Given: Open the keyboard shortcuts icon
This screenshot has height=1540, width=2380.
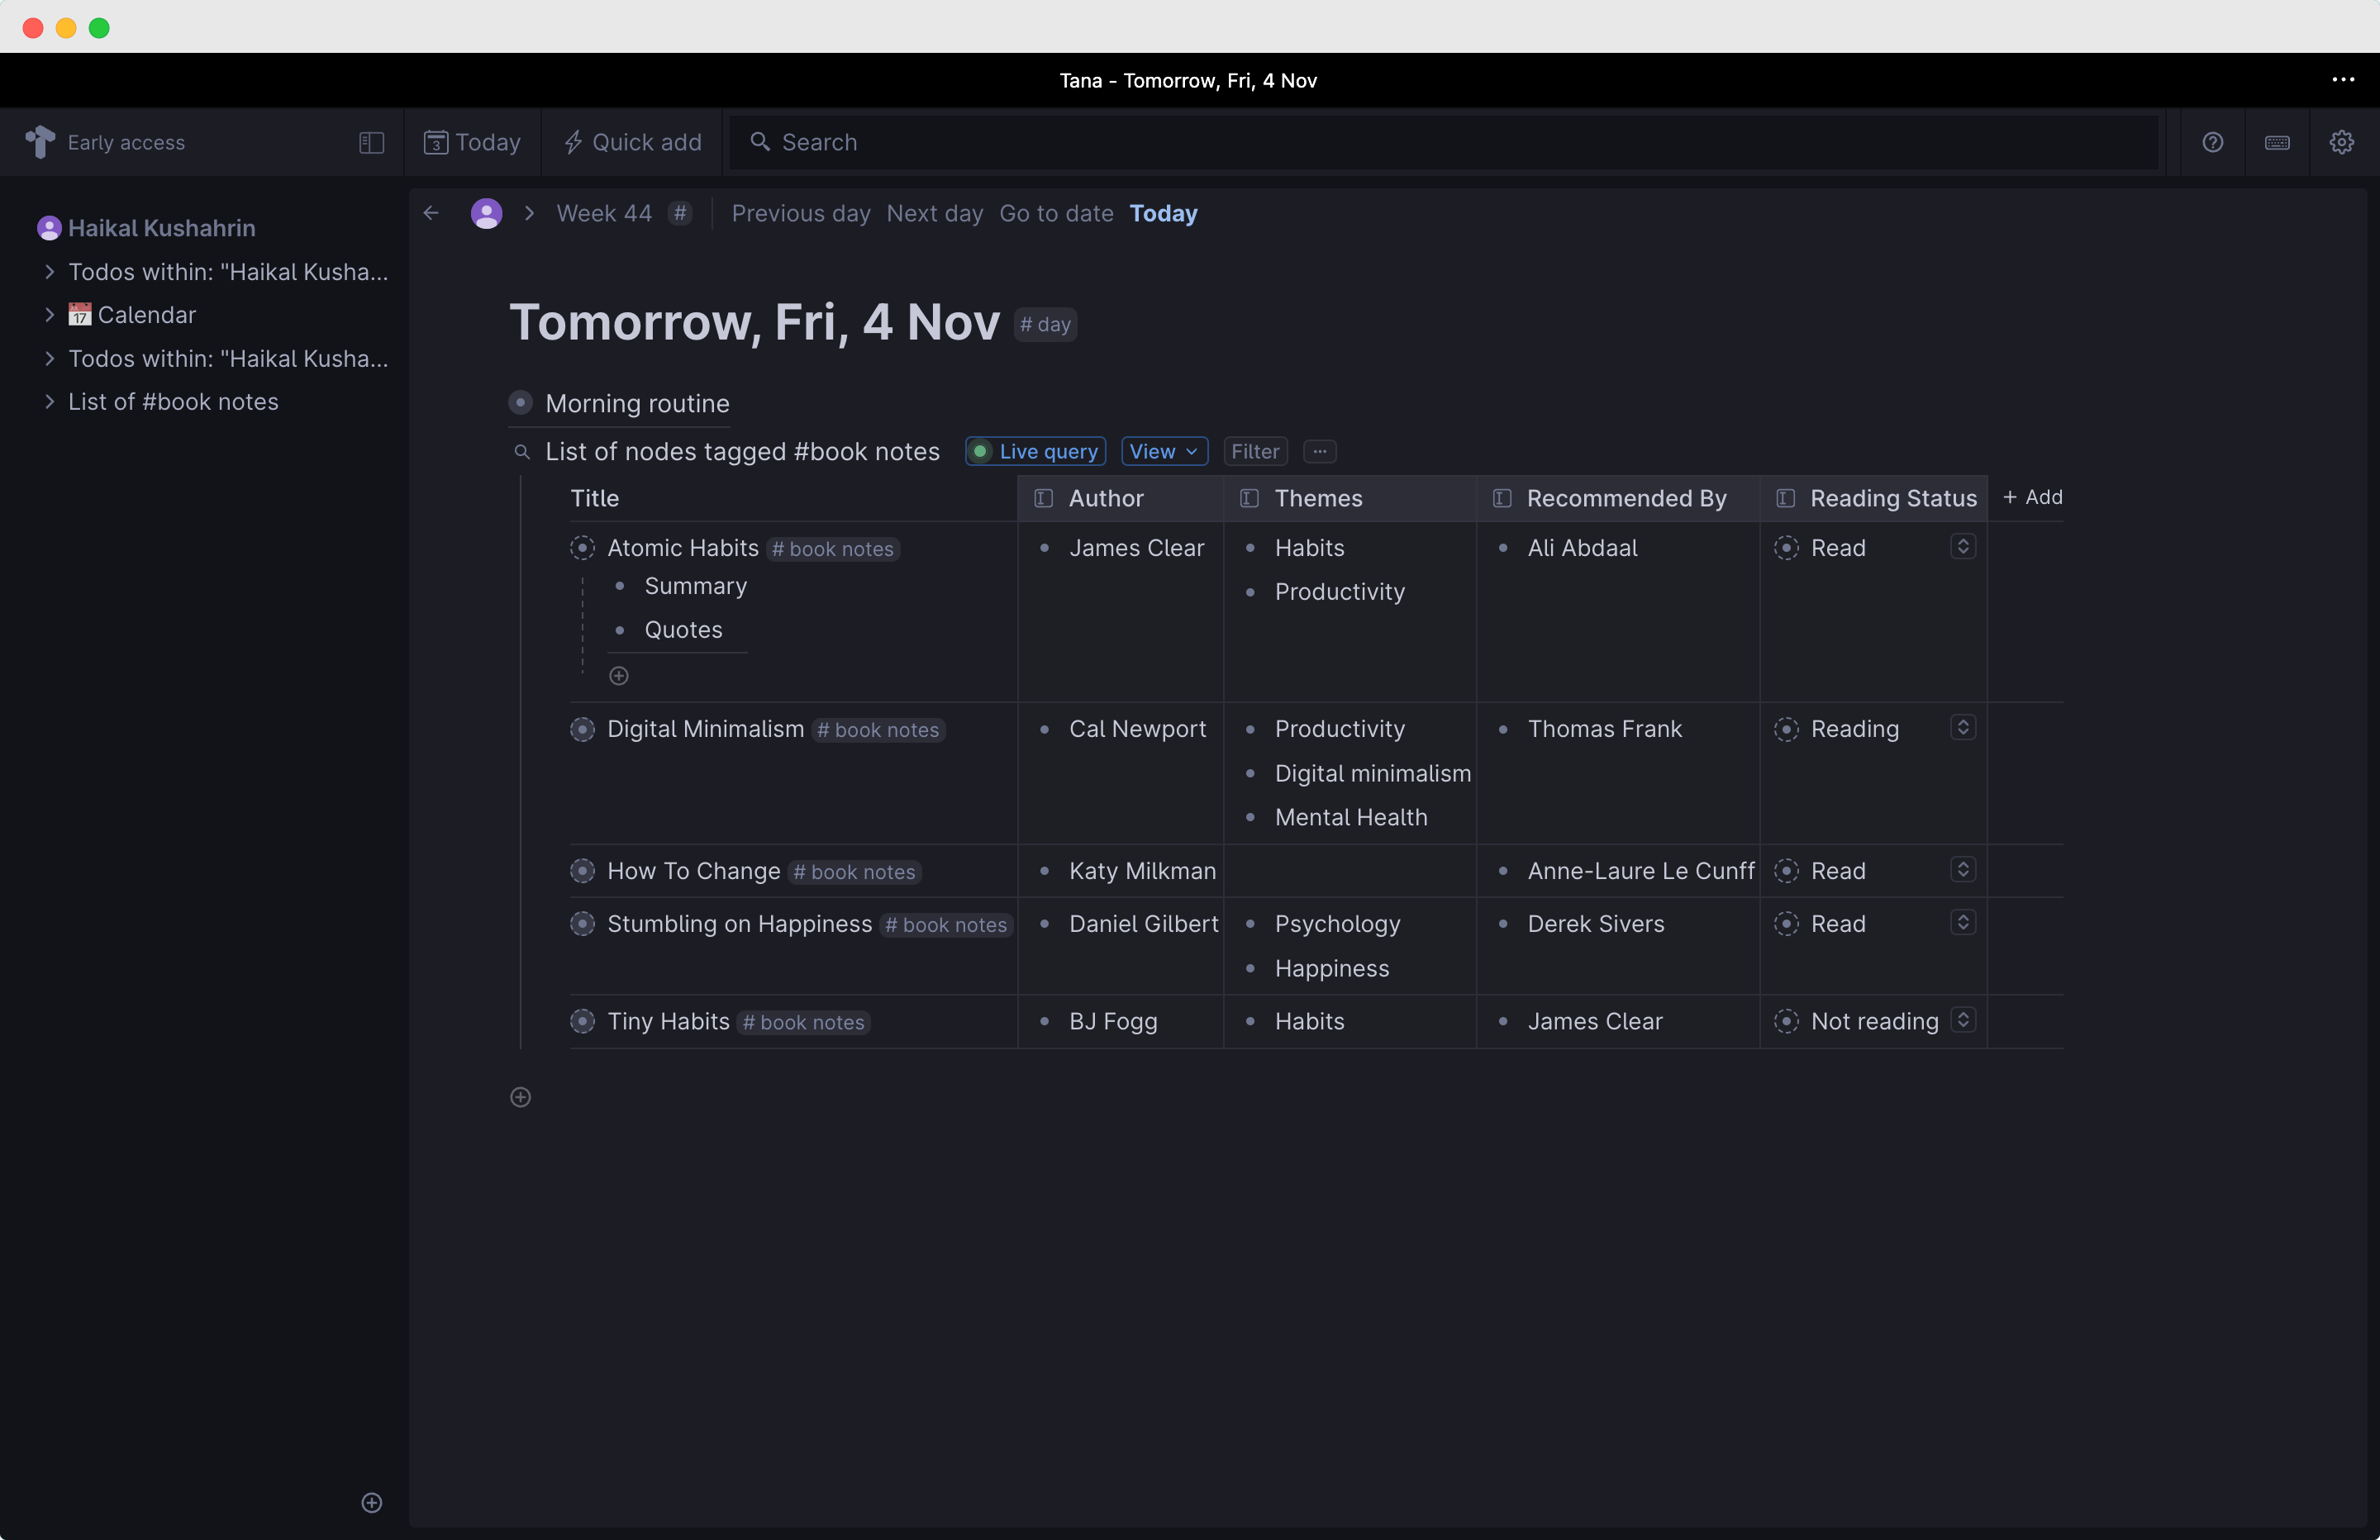Looking at the screenshot, I should pos(2277,142).
